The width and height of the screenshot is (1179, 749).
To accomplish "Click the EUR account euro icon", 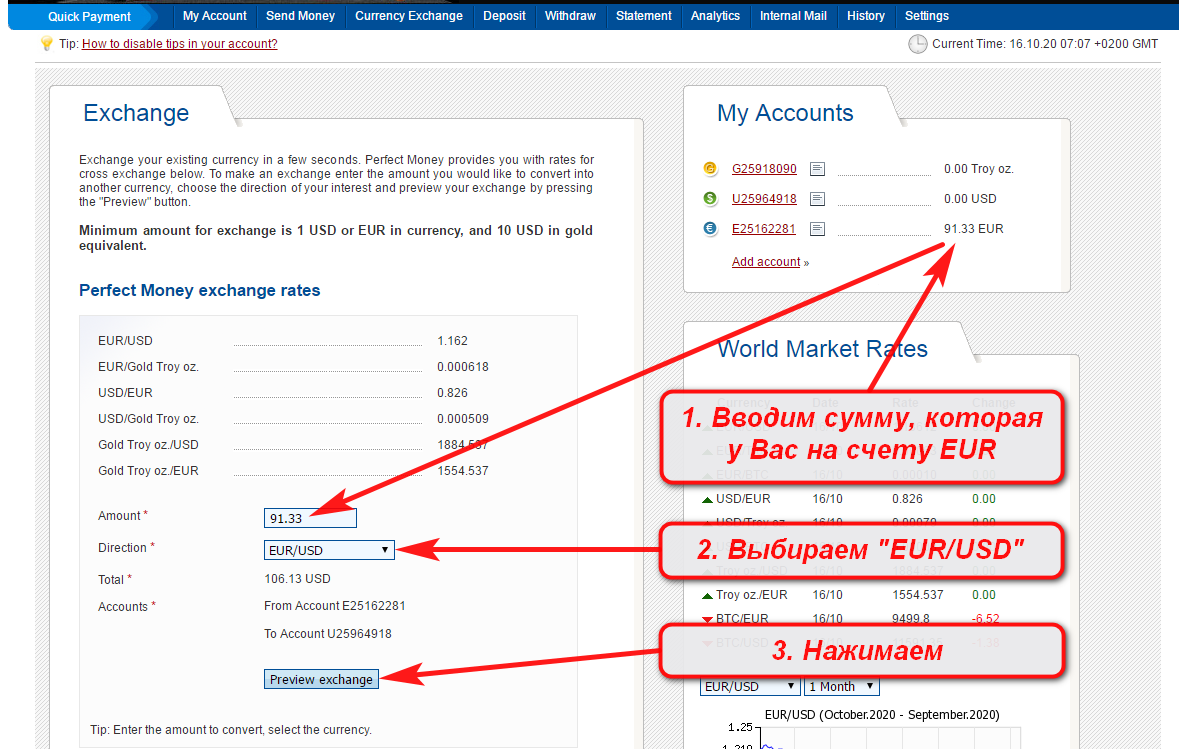I will point(710,229).
